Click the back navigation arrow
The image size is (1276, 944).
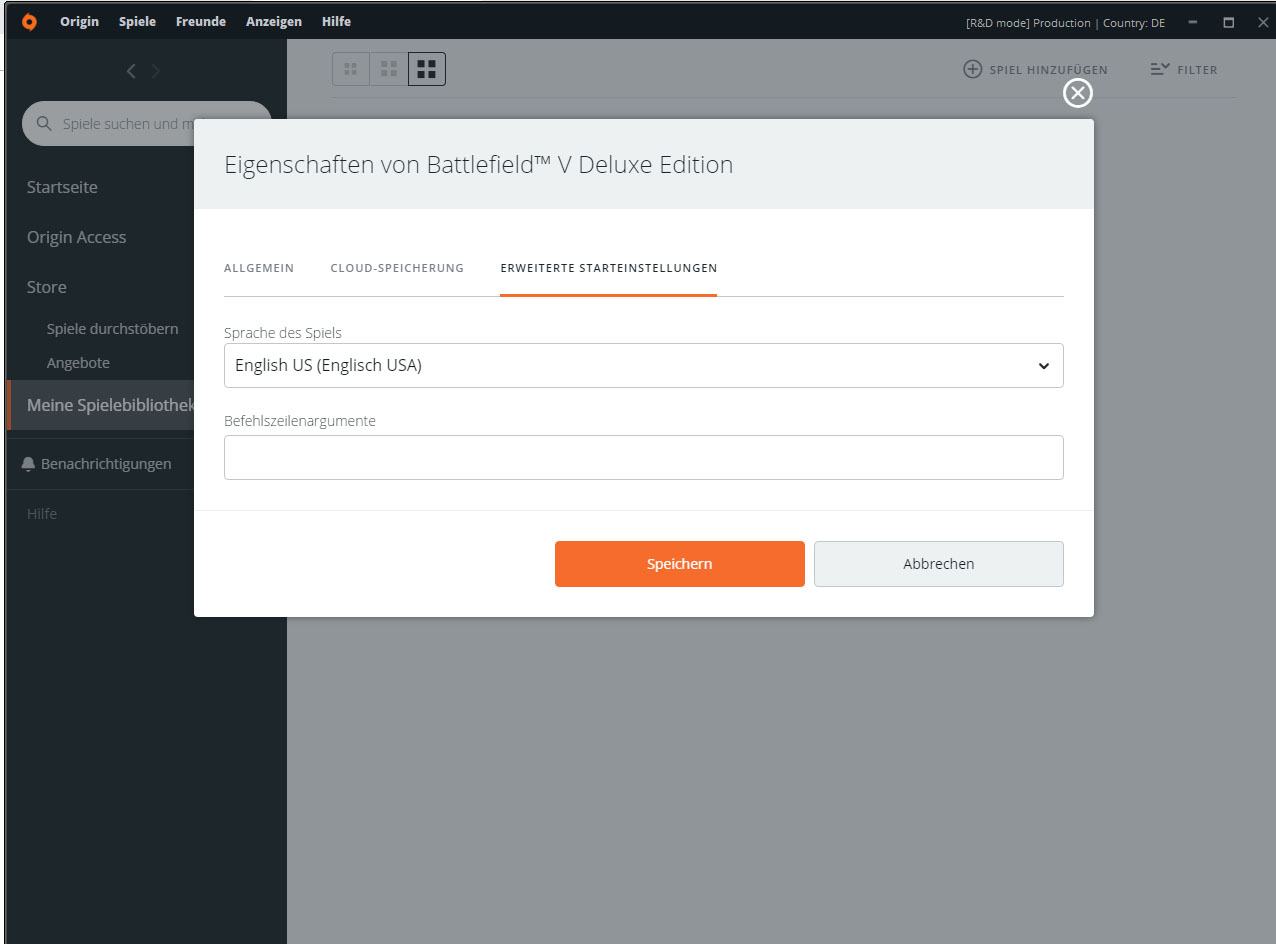[131, 70]
